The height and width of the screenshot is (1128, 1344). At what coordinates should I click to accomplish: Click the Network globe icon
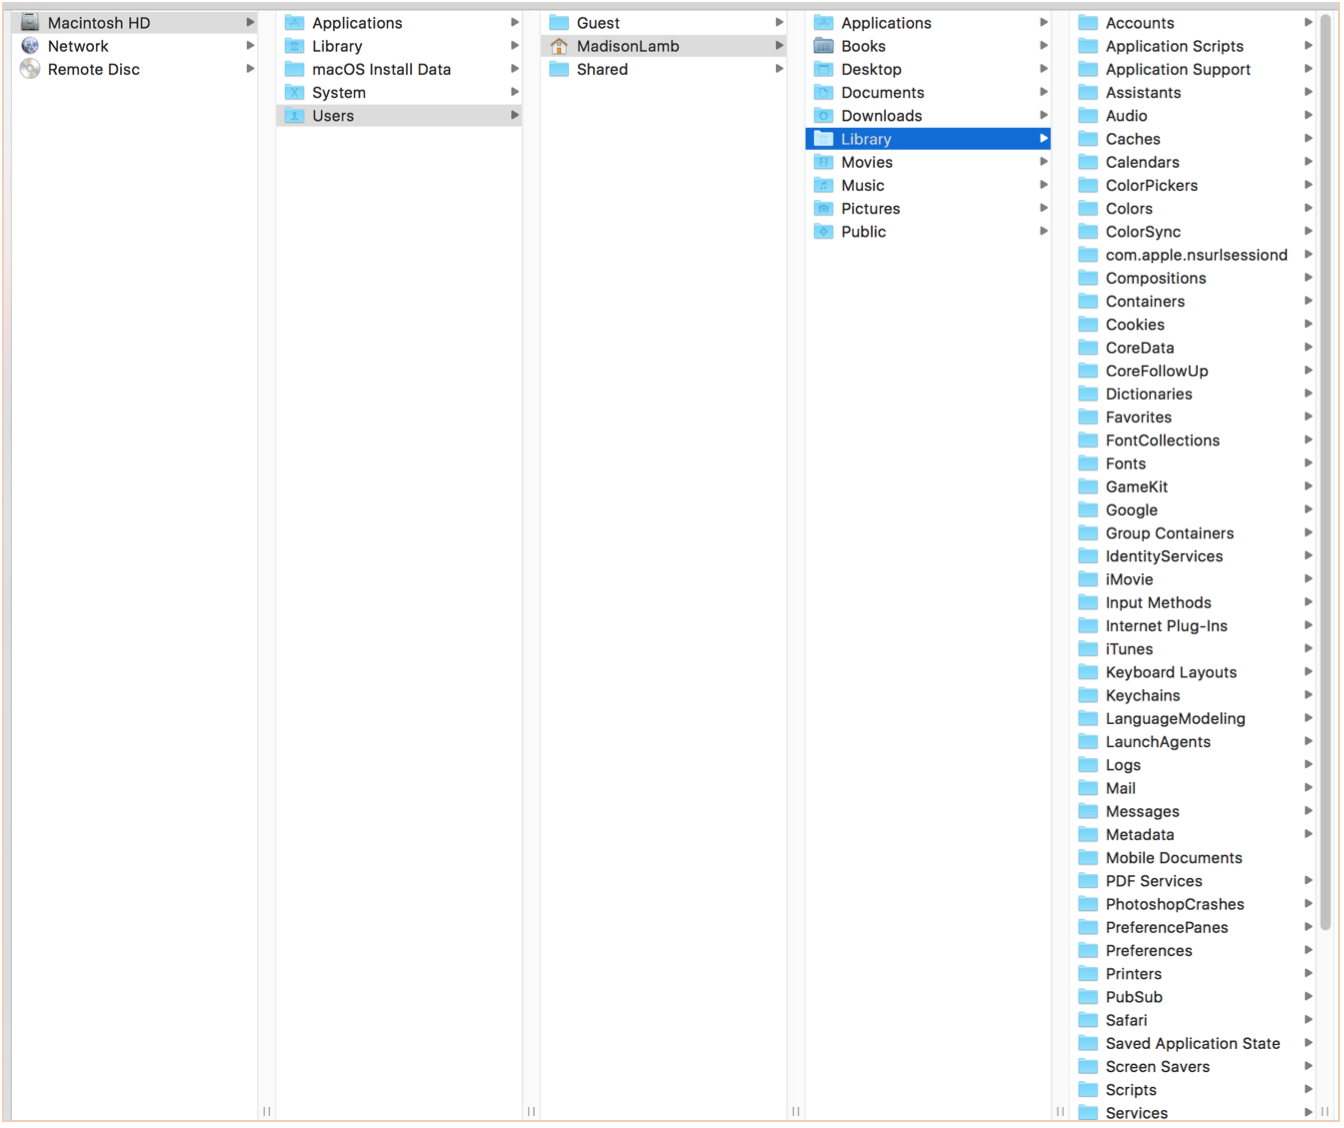tap(30, 46)
